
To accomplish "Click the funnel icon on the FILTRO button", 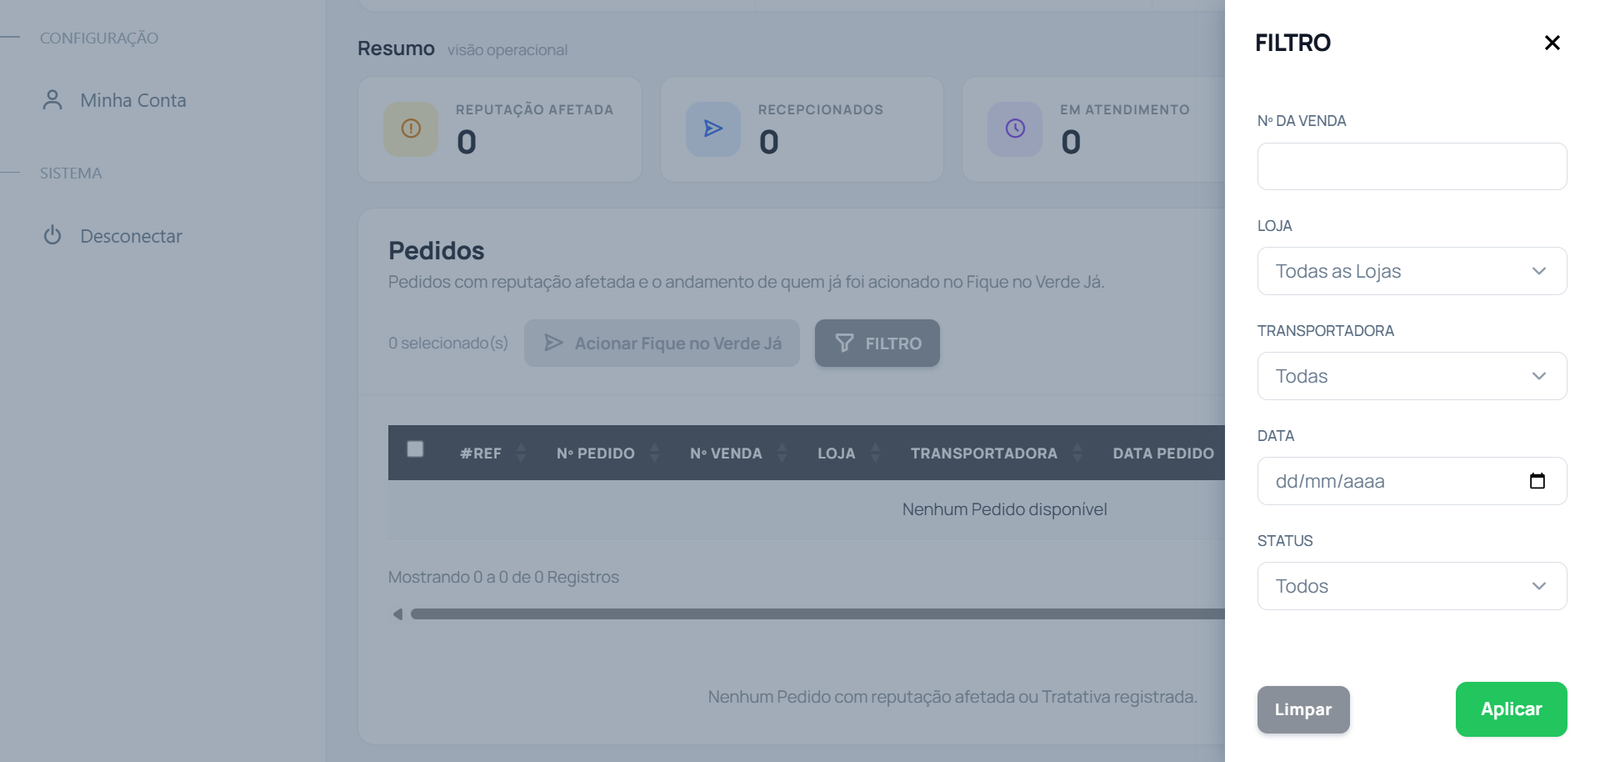I will click(845, 343).
